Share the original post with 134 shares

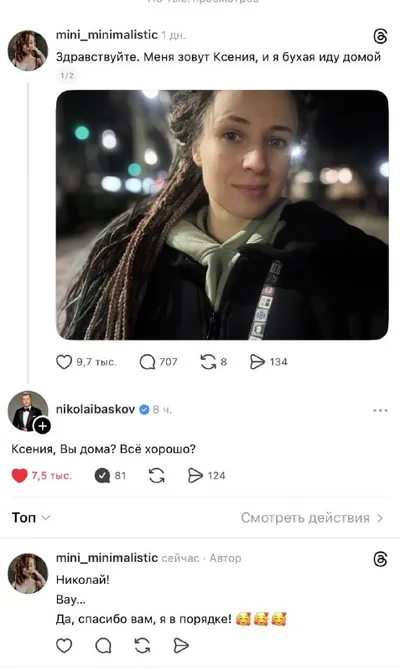257,362
